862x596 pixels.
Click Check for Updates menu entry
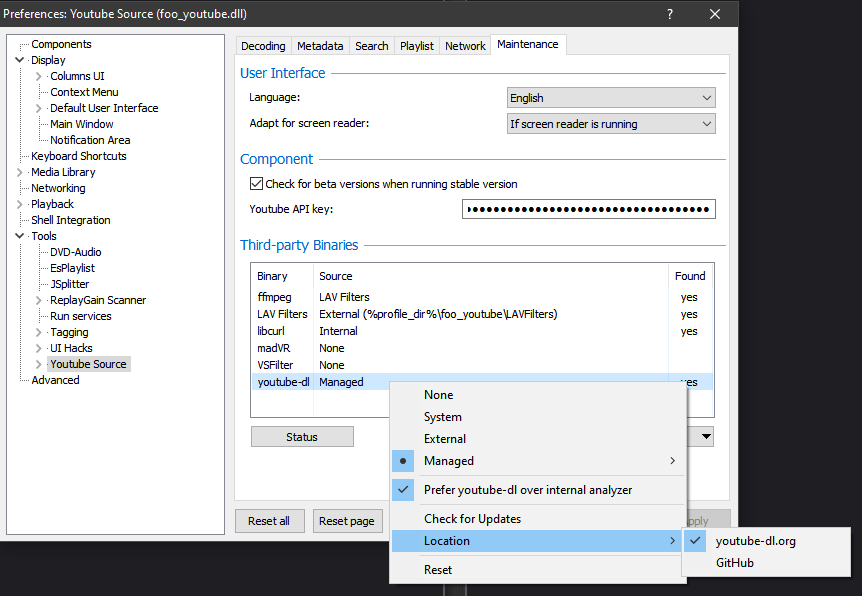(472, 519)
